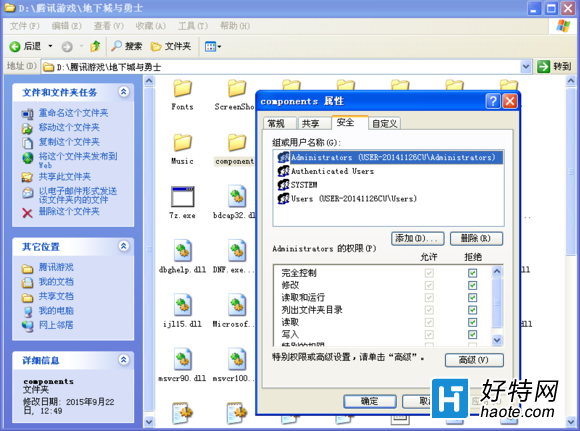Toggle Deny checkbox for 列出文件夹目录

click(x=472, y=310)
